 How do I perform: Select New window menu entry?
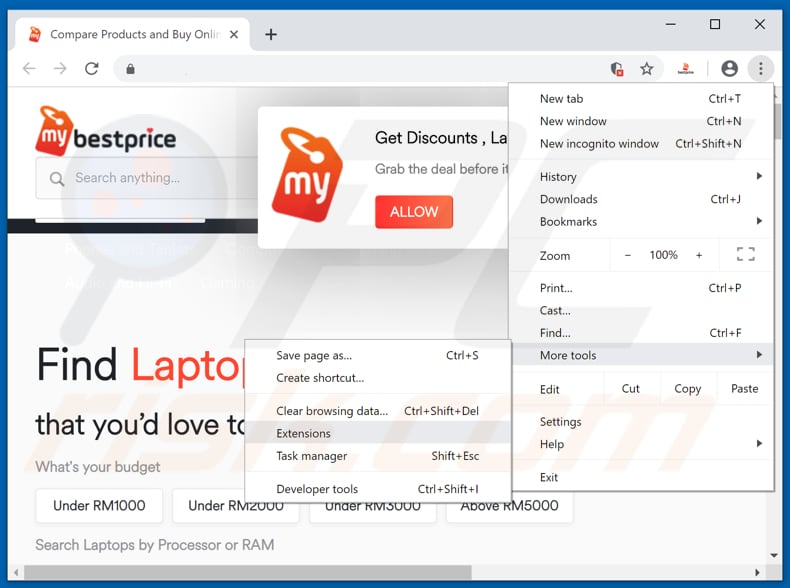click(640, 121)
